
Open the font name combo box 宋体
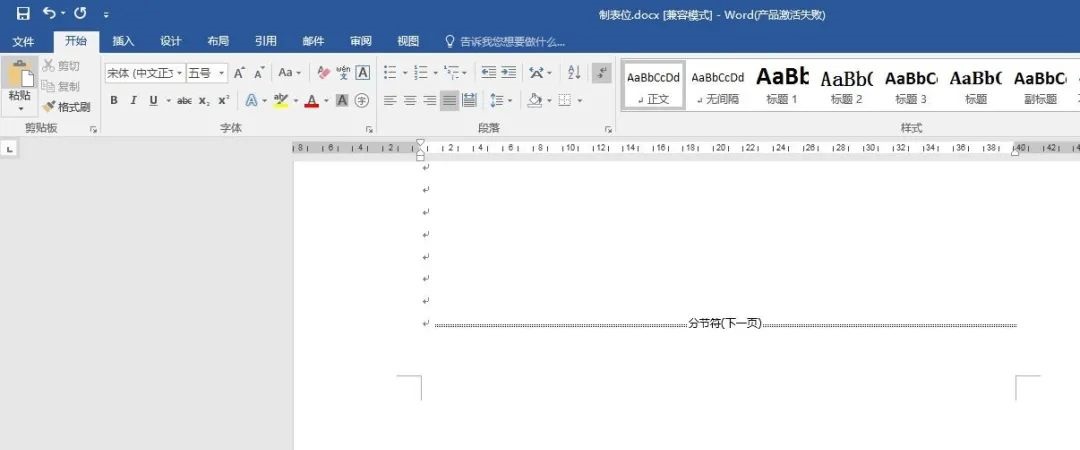[x=145, y=72]
